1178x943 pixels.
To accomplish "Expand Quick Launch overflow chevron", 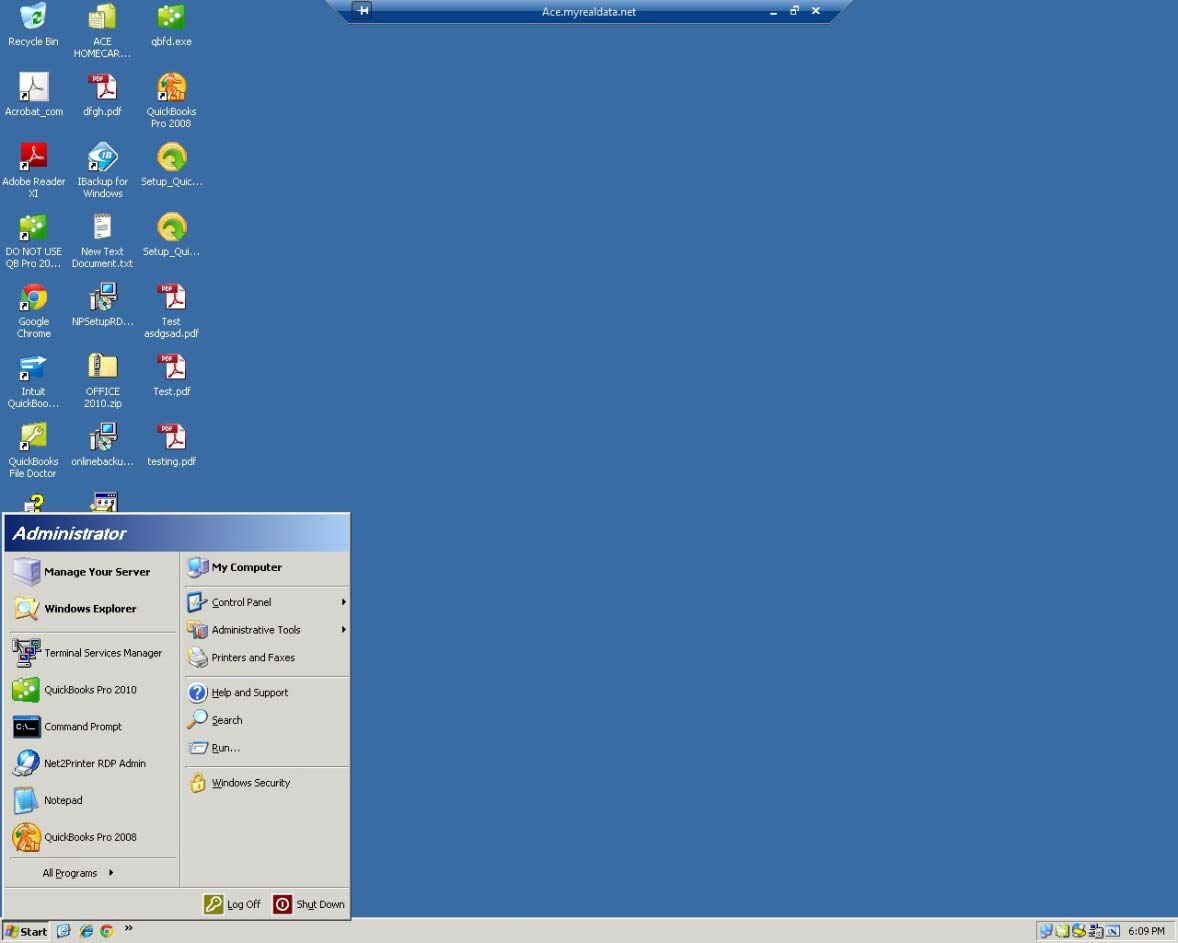I will [128, 929].
